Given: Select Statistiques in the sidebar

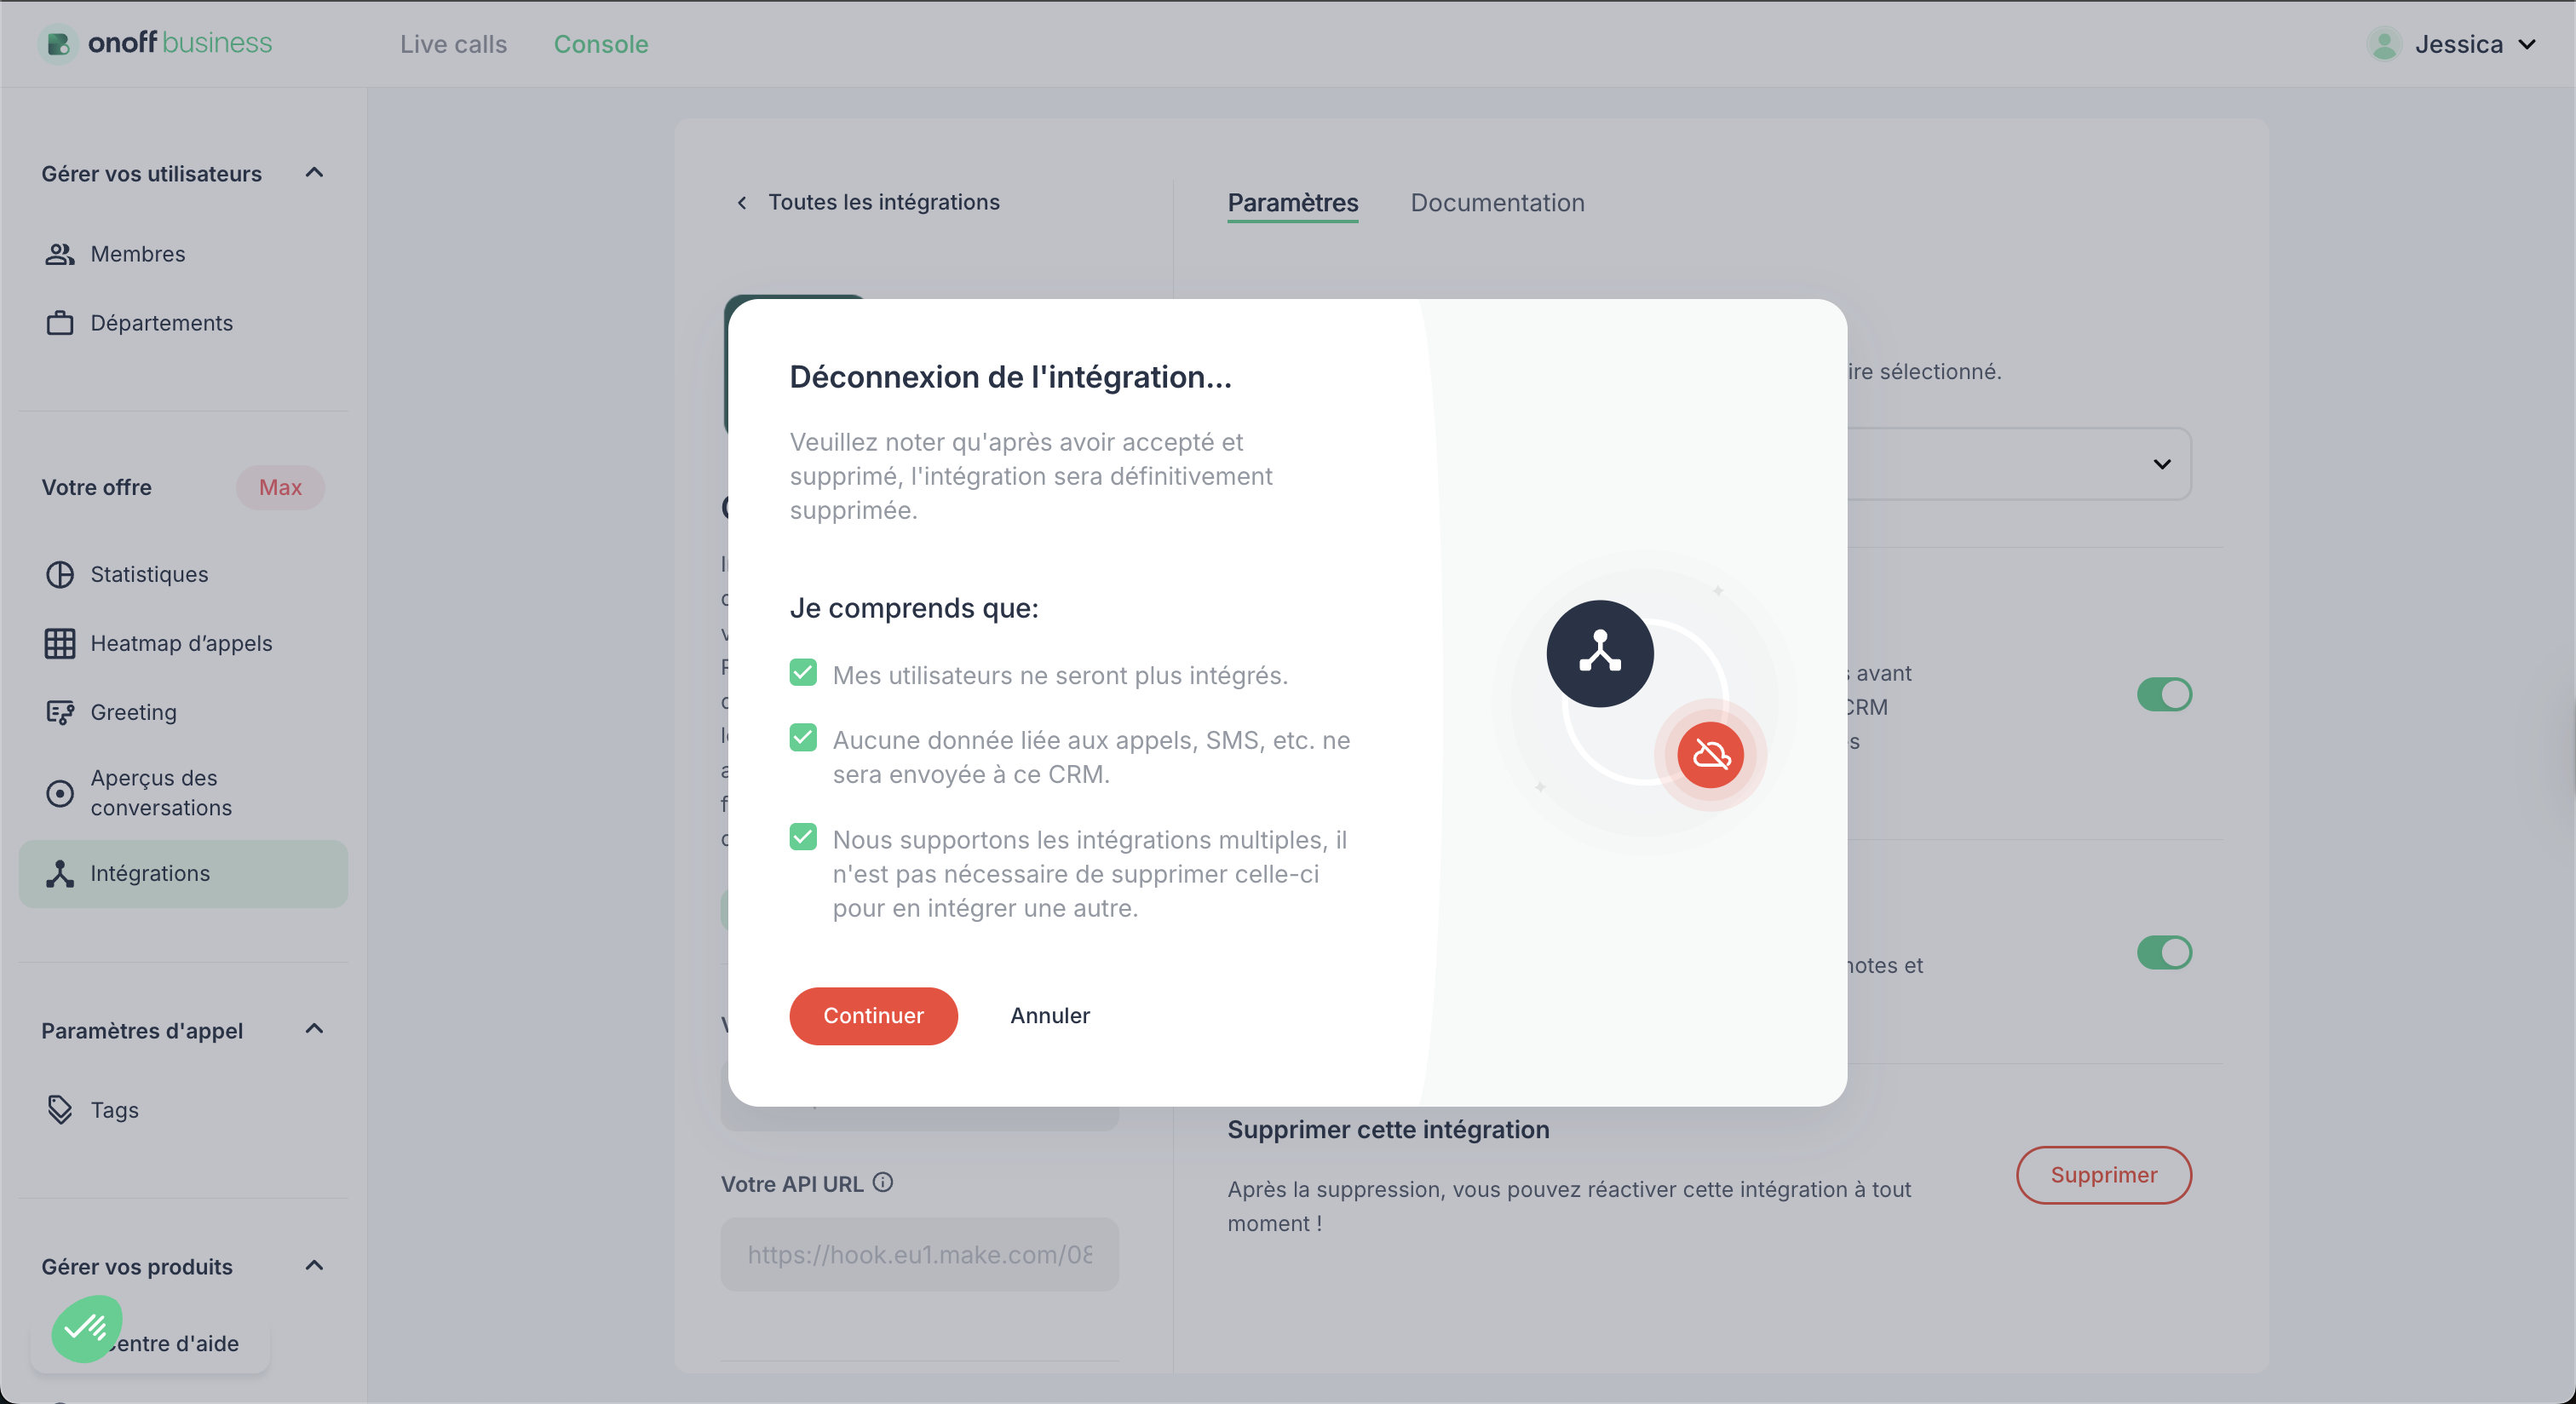Looking at the screenshot, I should click(x=183, y=574).
